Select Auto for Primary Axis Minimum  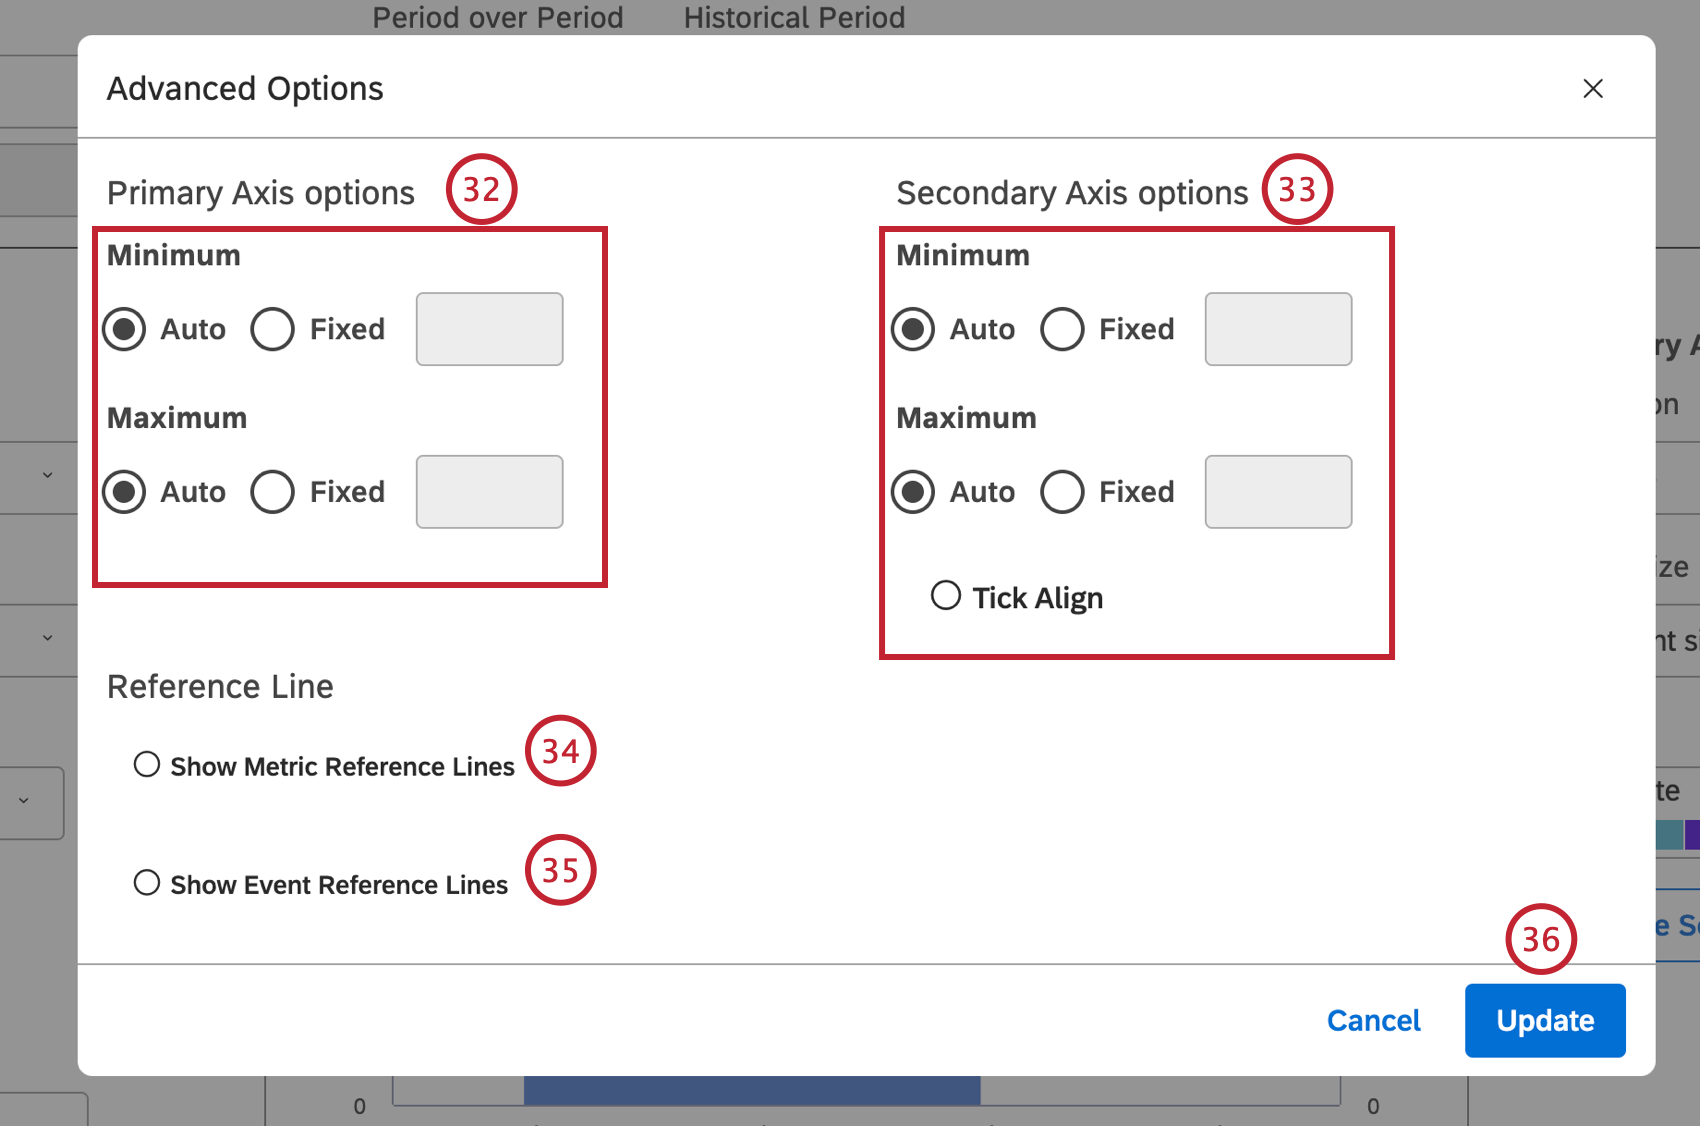pos(125,329)
